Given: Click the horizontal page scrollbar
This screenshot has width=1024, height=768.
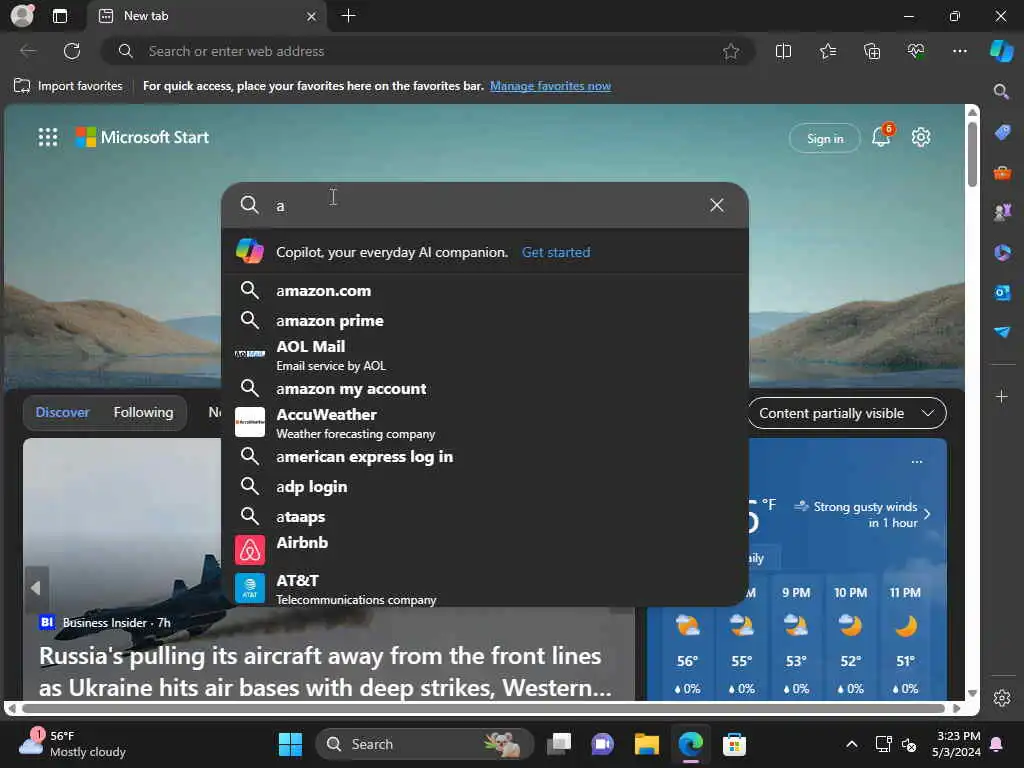Looking at the screenshot, I should [483, 708].
